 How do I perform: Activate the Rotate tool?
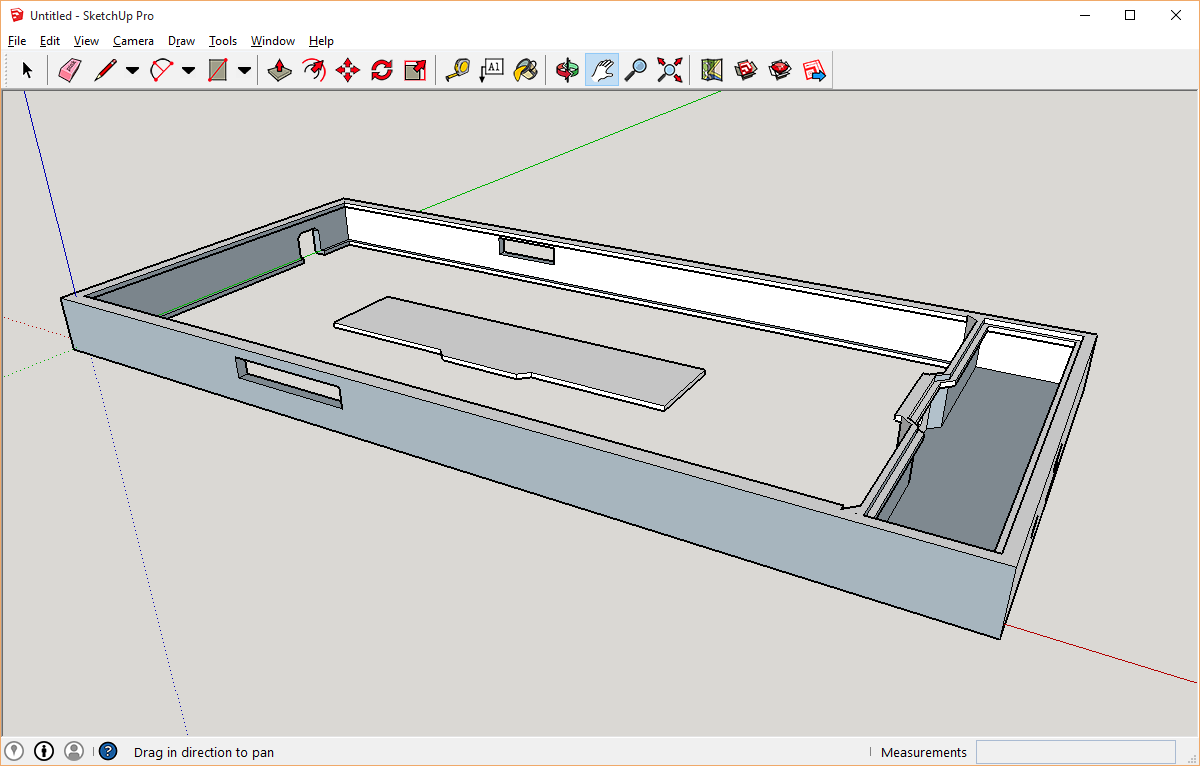click(x=382, y=70)
